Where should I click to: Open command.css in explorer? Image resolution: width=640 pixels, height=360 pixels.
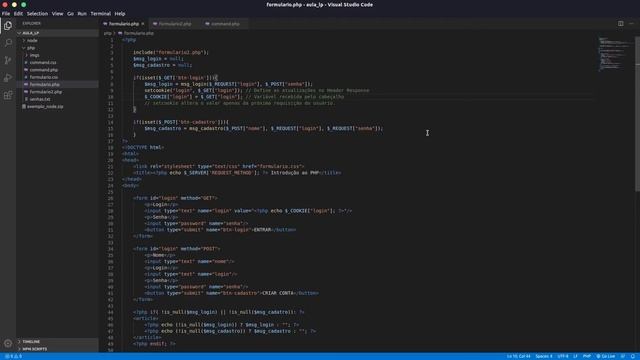point(43,62)
